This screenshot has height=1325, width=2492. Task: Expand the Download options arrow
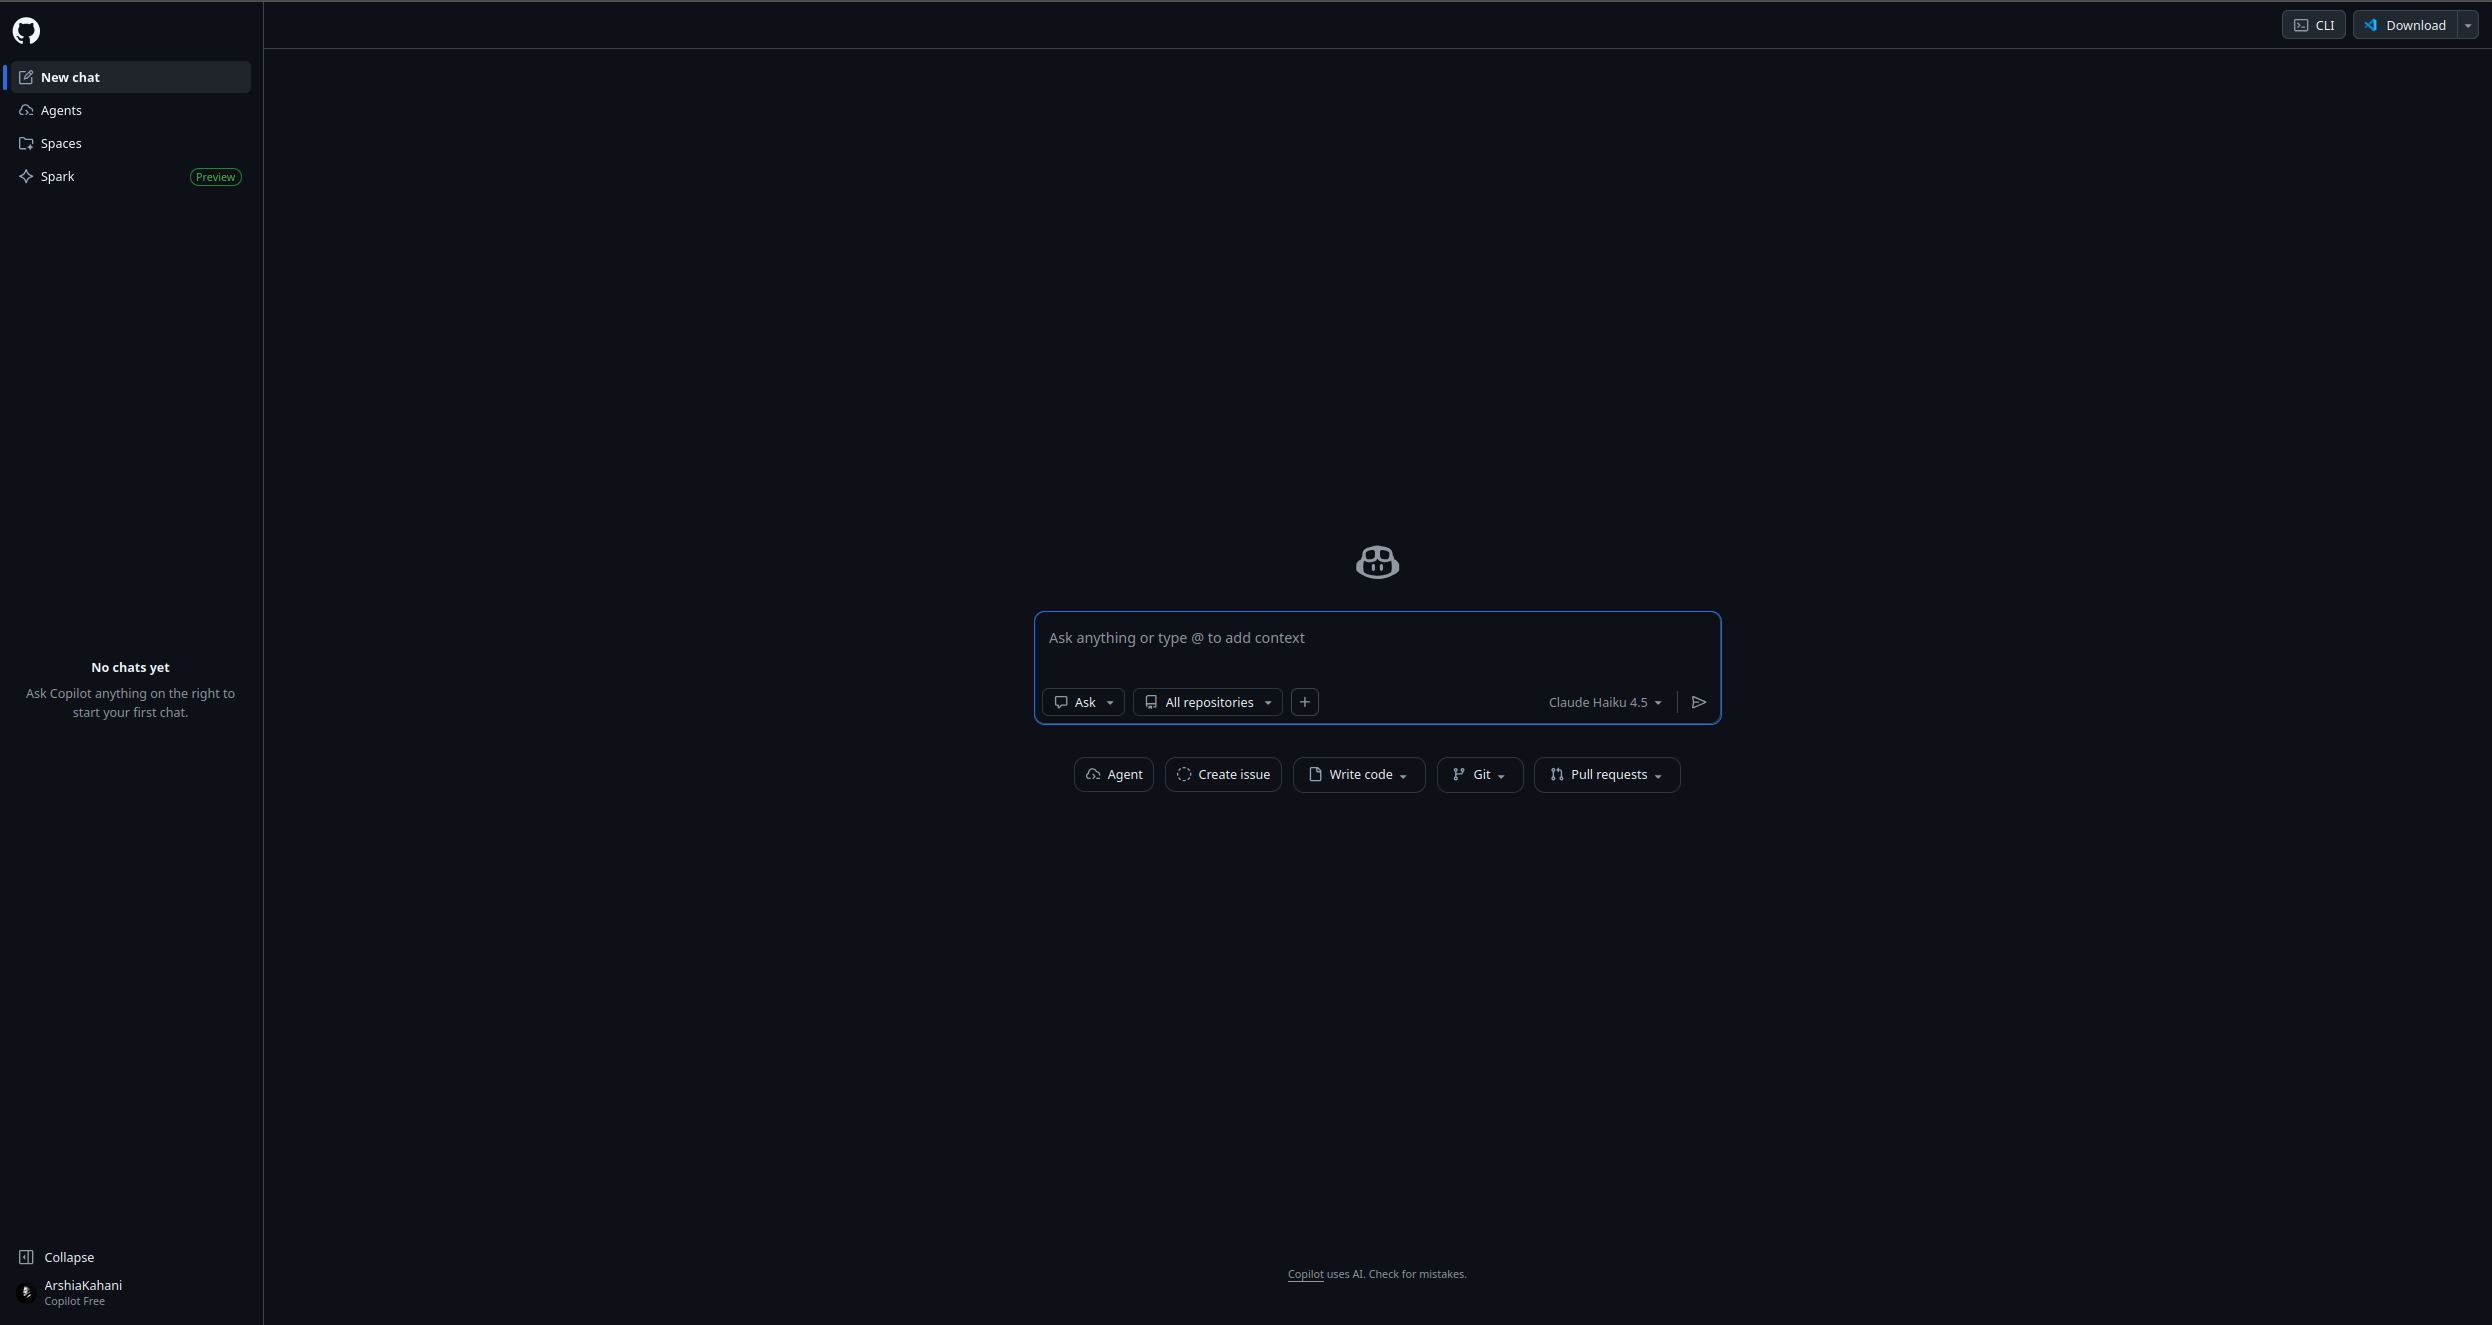[2468, 25]
